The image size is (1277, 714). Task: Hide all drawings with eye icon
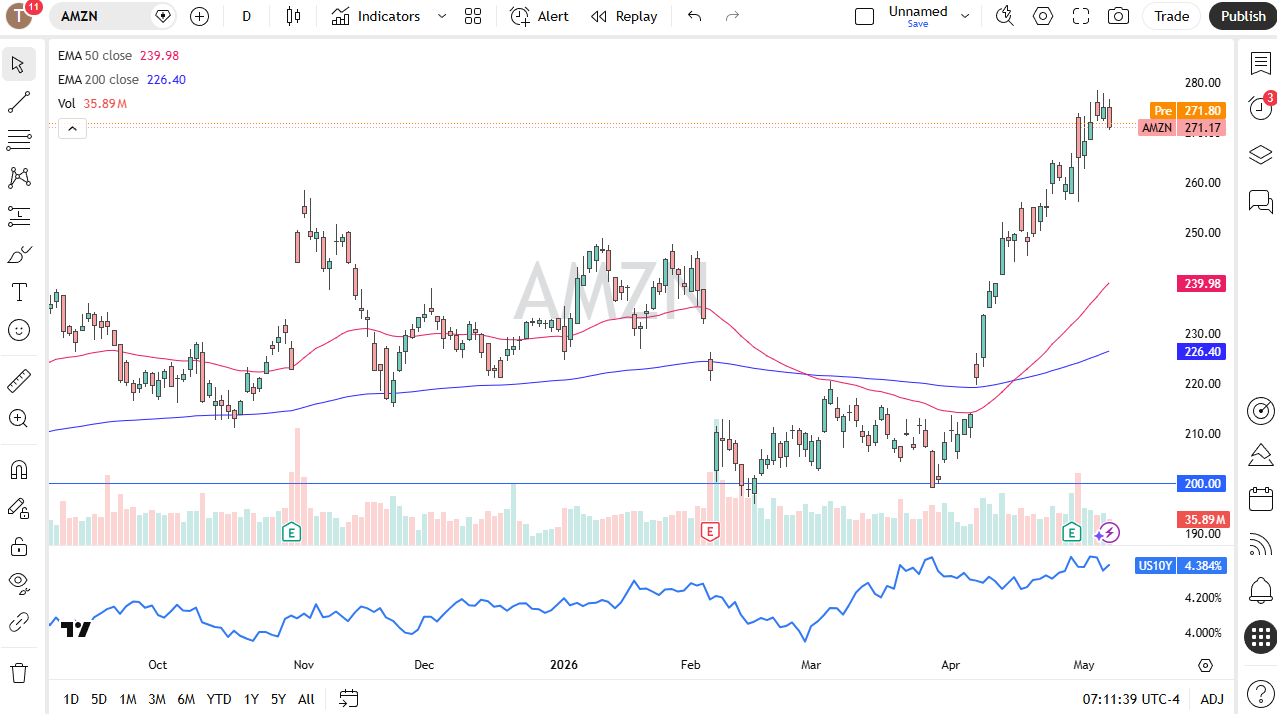[x=18, y=583]
